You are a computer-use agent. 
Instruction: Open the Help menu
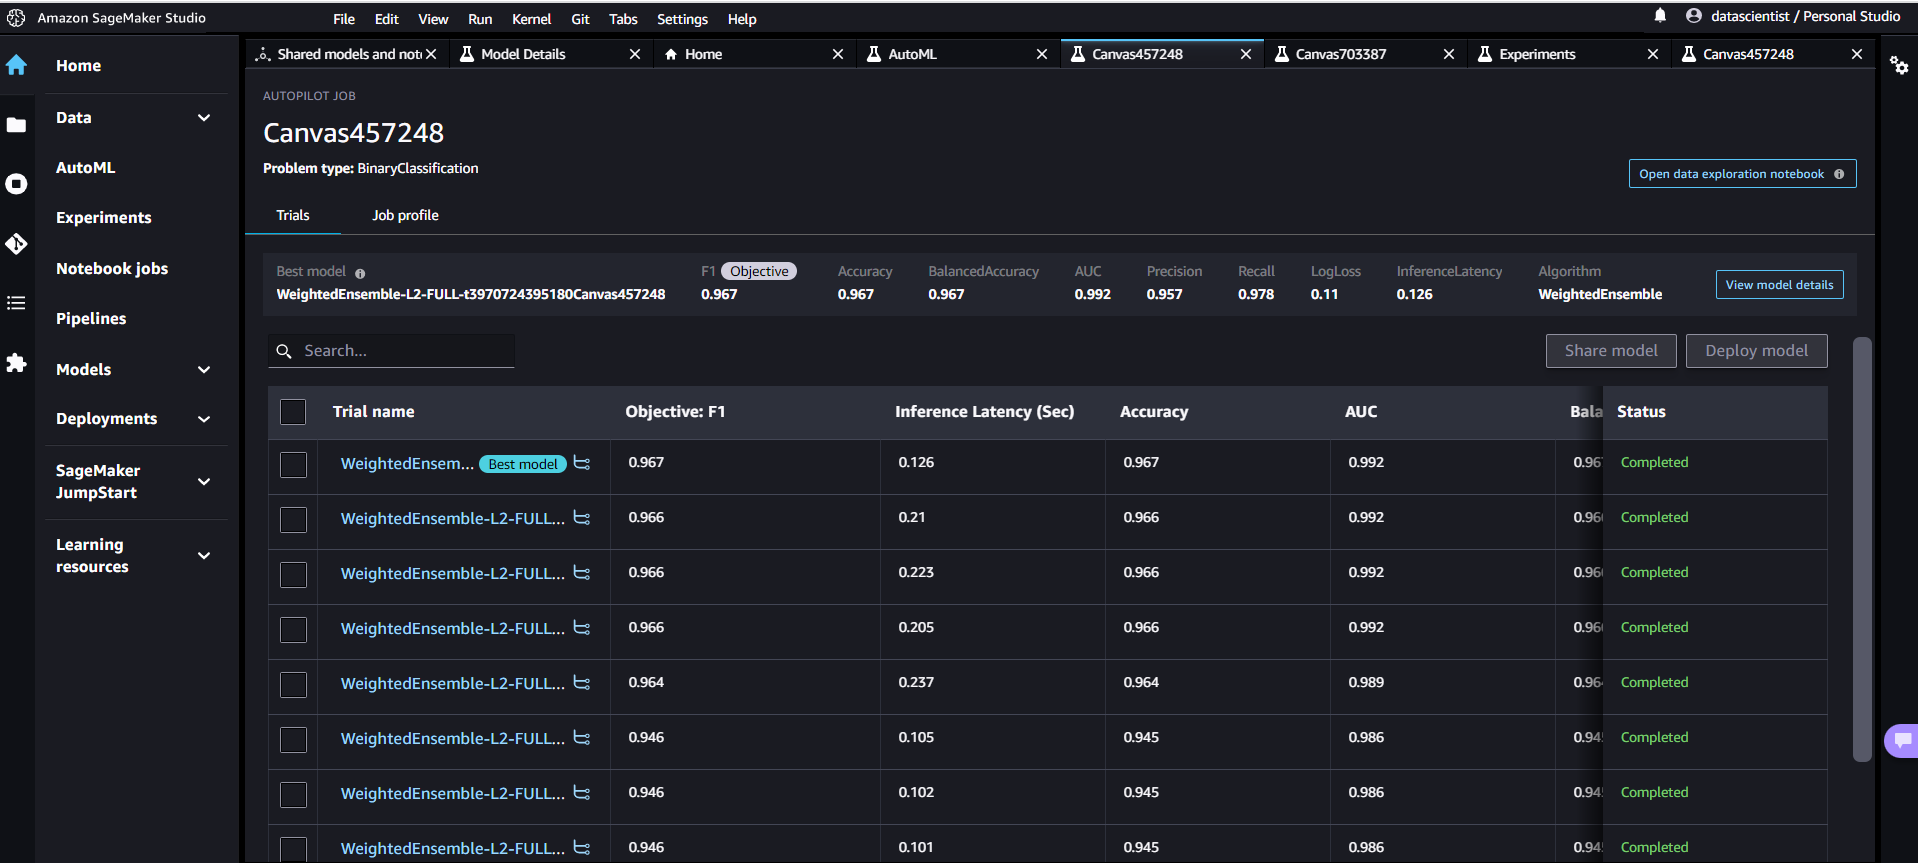(x=742, y=19)
